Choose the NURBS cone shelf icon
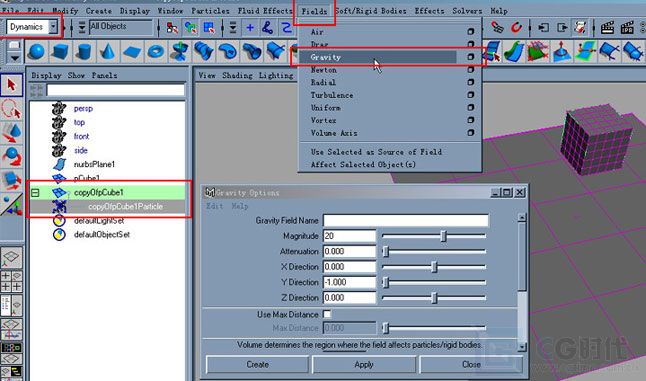The image size is (646, 381). 108,51
